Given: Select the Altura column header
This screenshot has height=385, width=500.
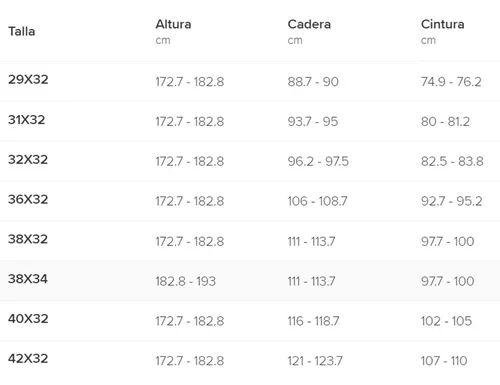Looking at the screenshot, I should click(x=173, y=24).
